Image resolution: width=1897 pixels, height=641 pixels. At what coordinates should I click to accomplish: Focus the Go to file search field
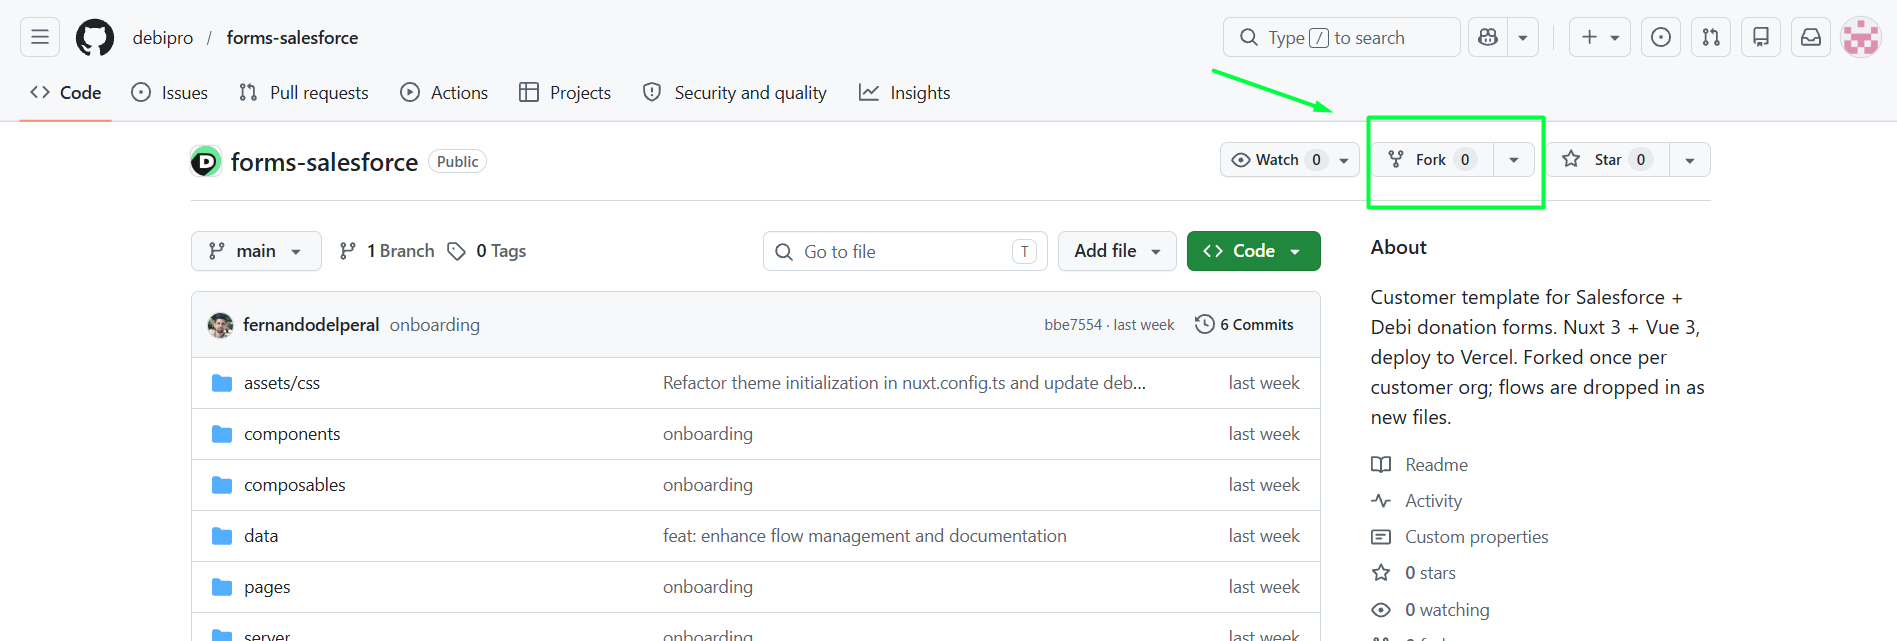pyautogui.click(x=905, y=251)
